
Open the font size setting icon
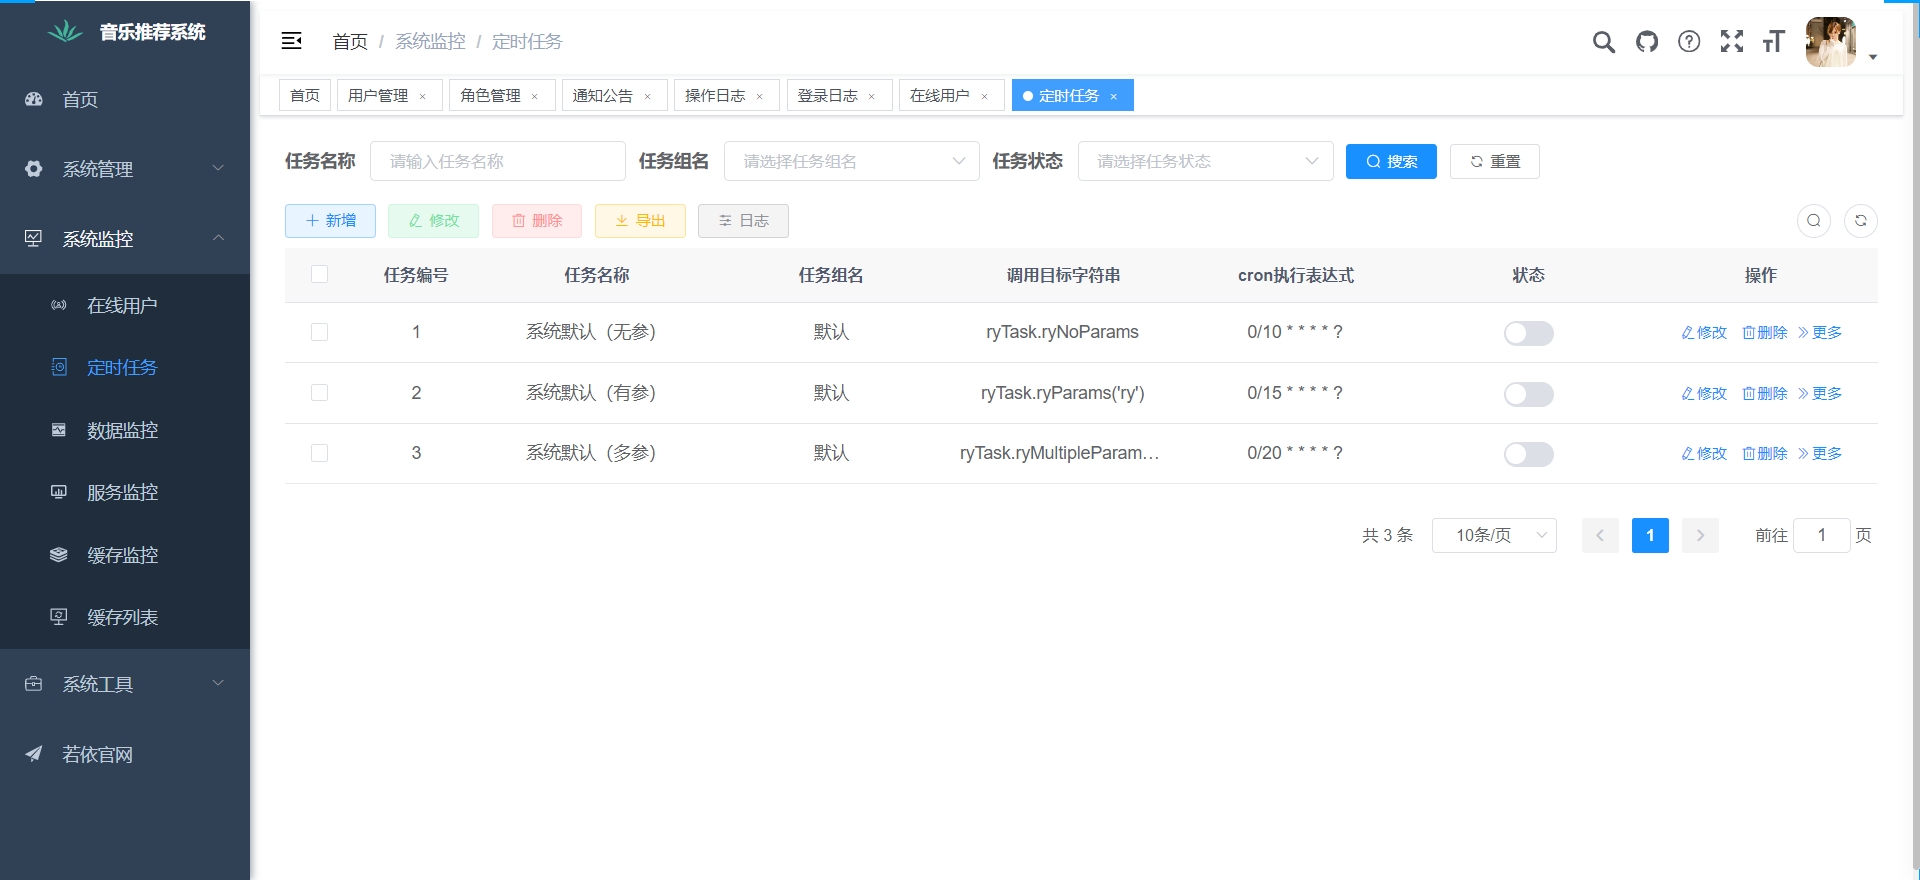pos(1773,42)
